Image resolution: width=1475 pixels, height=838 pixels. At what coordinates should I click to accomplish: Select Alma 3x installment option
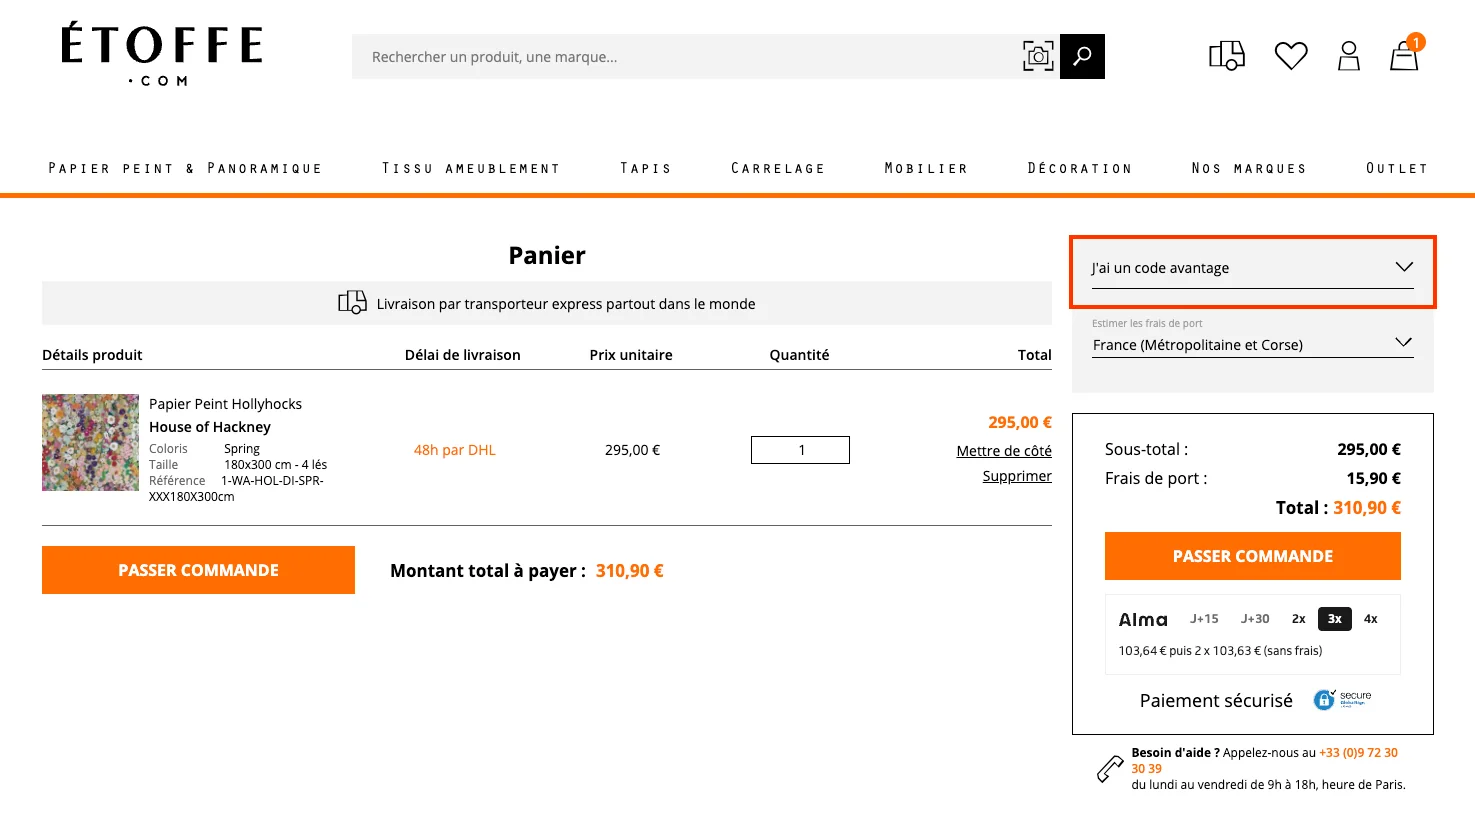click(x=1335, y=619)
